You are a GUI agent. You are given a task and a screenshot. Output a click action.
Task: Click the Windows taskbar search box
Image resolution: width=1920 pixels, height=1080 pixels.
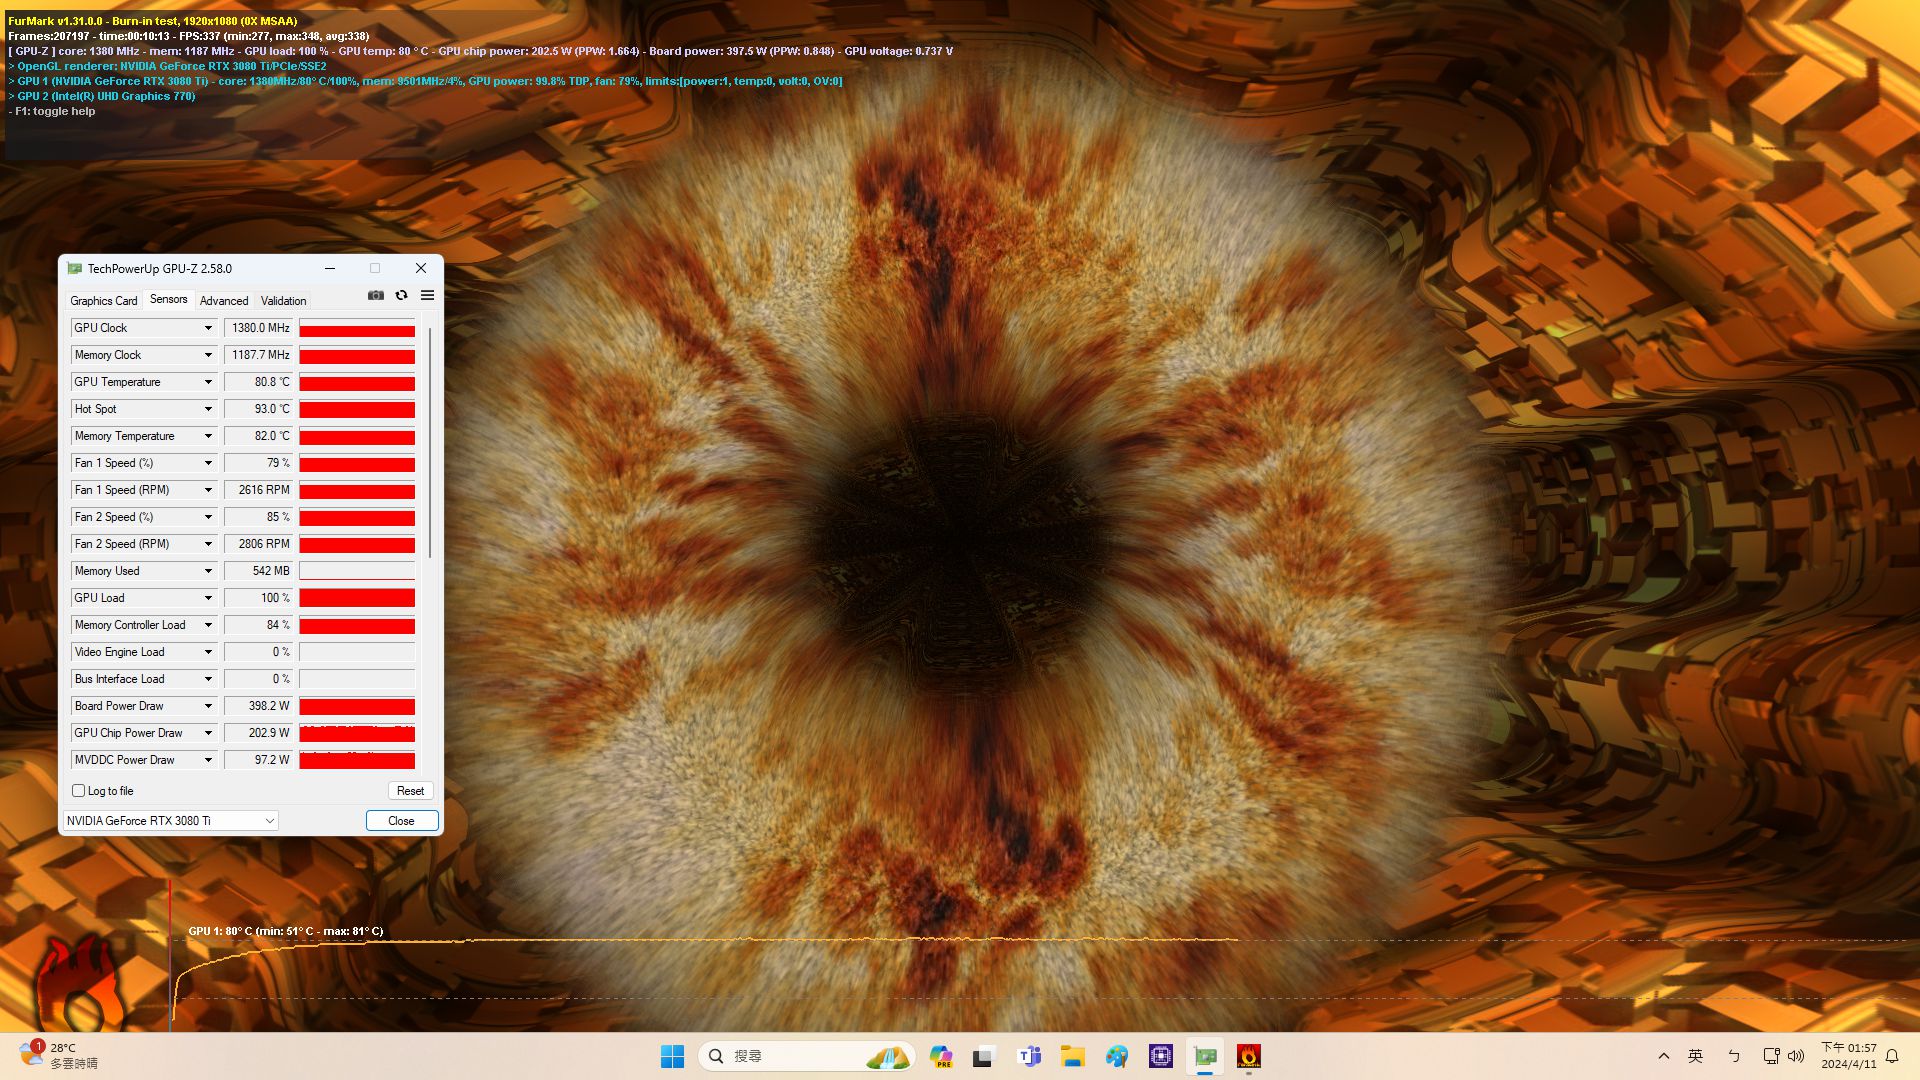point(806,1056)
